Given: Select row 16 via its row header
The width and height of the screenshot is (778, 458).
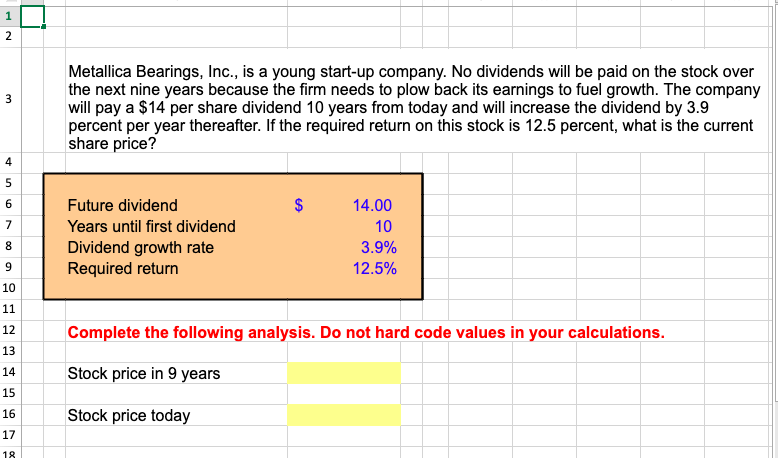Looking at the screenshot, I should 8,414.
